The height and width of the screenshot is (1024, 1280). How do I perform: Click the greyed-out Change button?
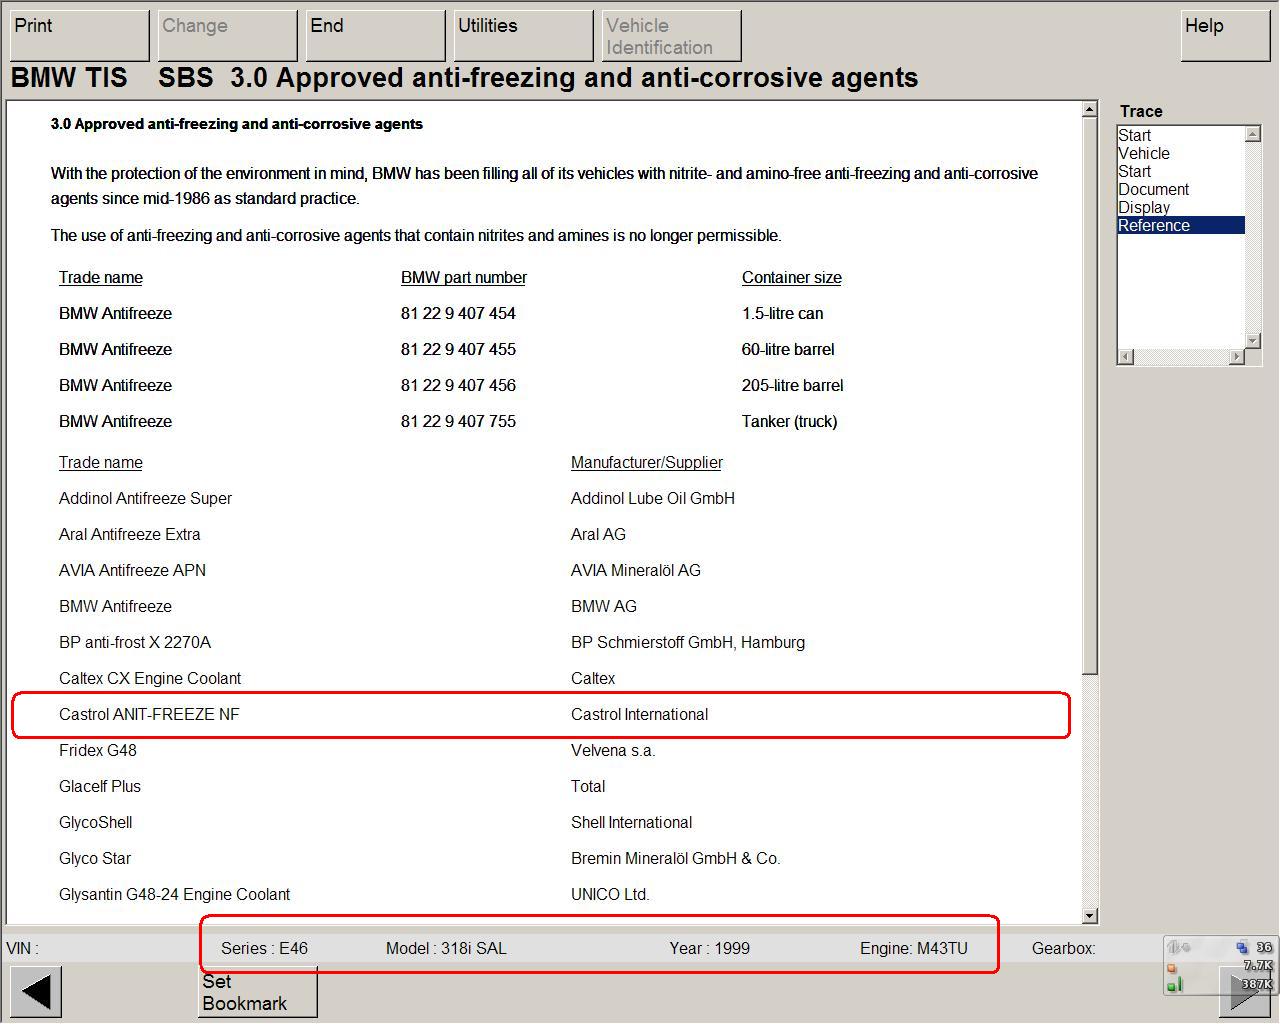[x=227, y=36]
